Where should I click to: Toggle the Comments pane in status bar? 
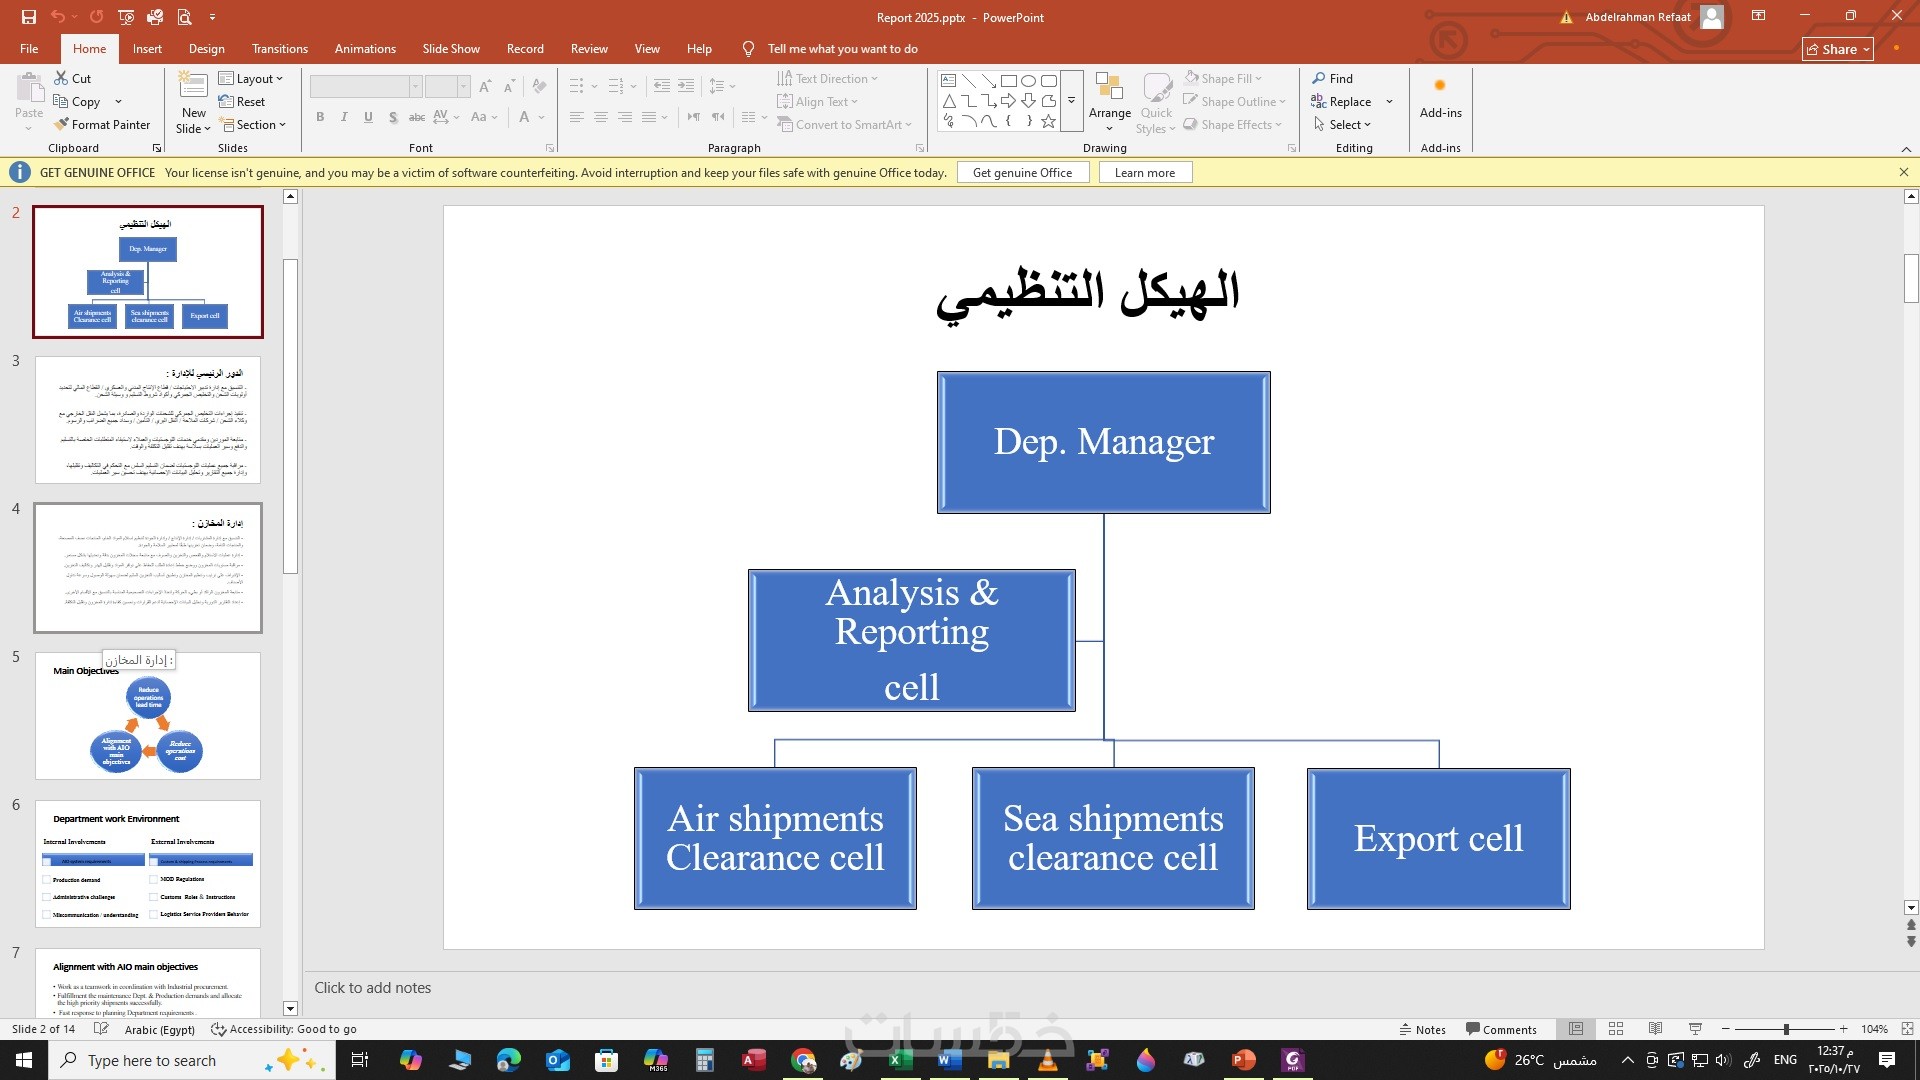tap(1501, 1029)
